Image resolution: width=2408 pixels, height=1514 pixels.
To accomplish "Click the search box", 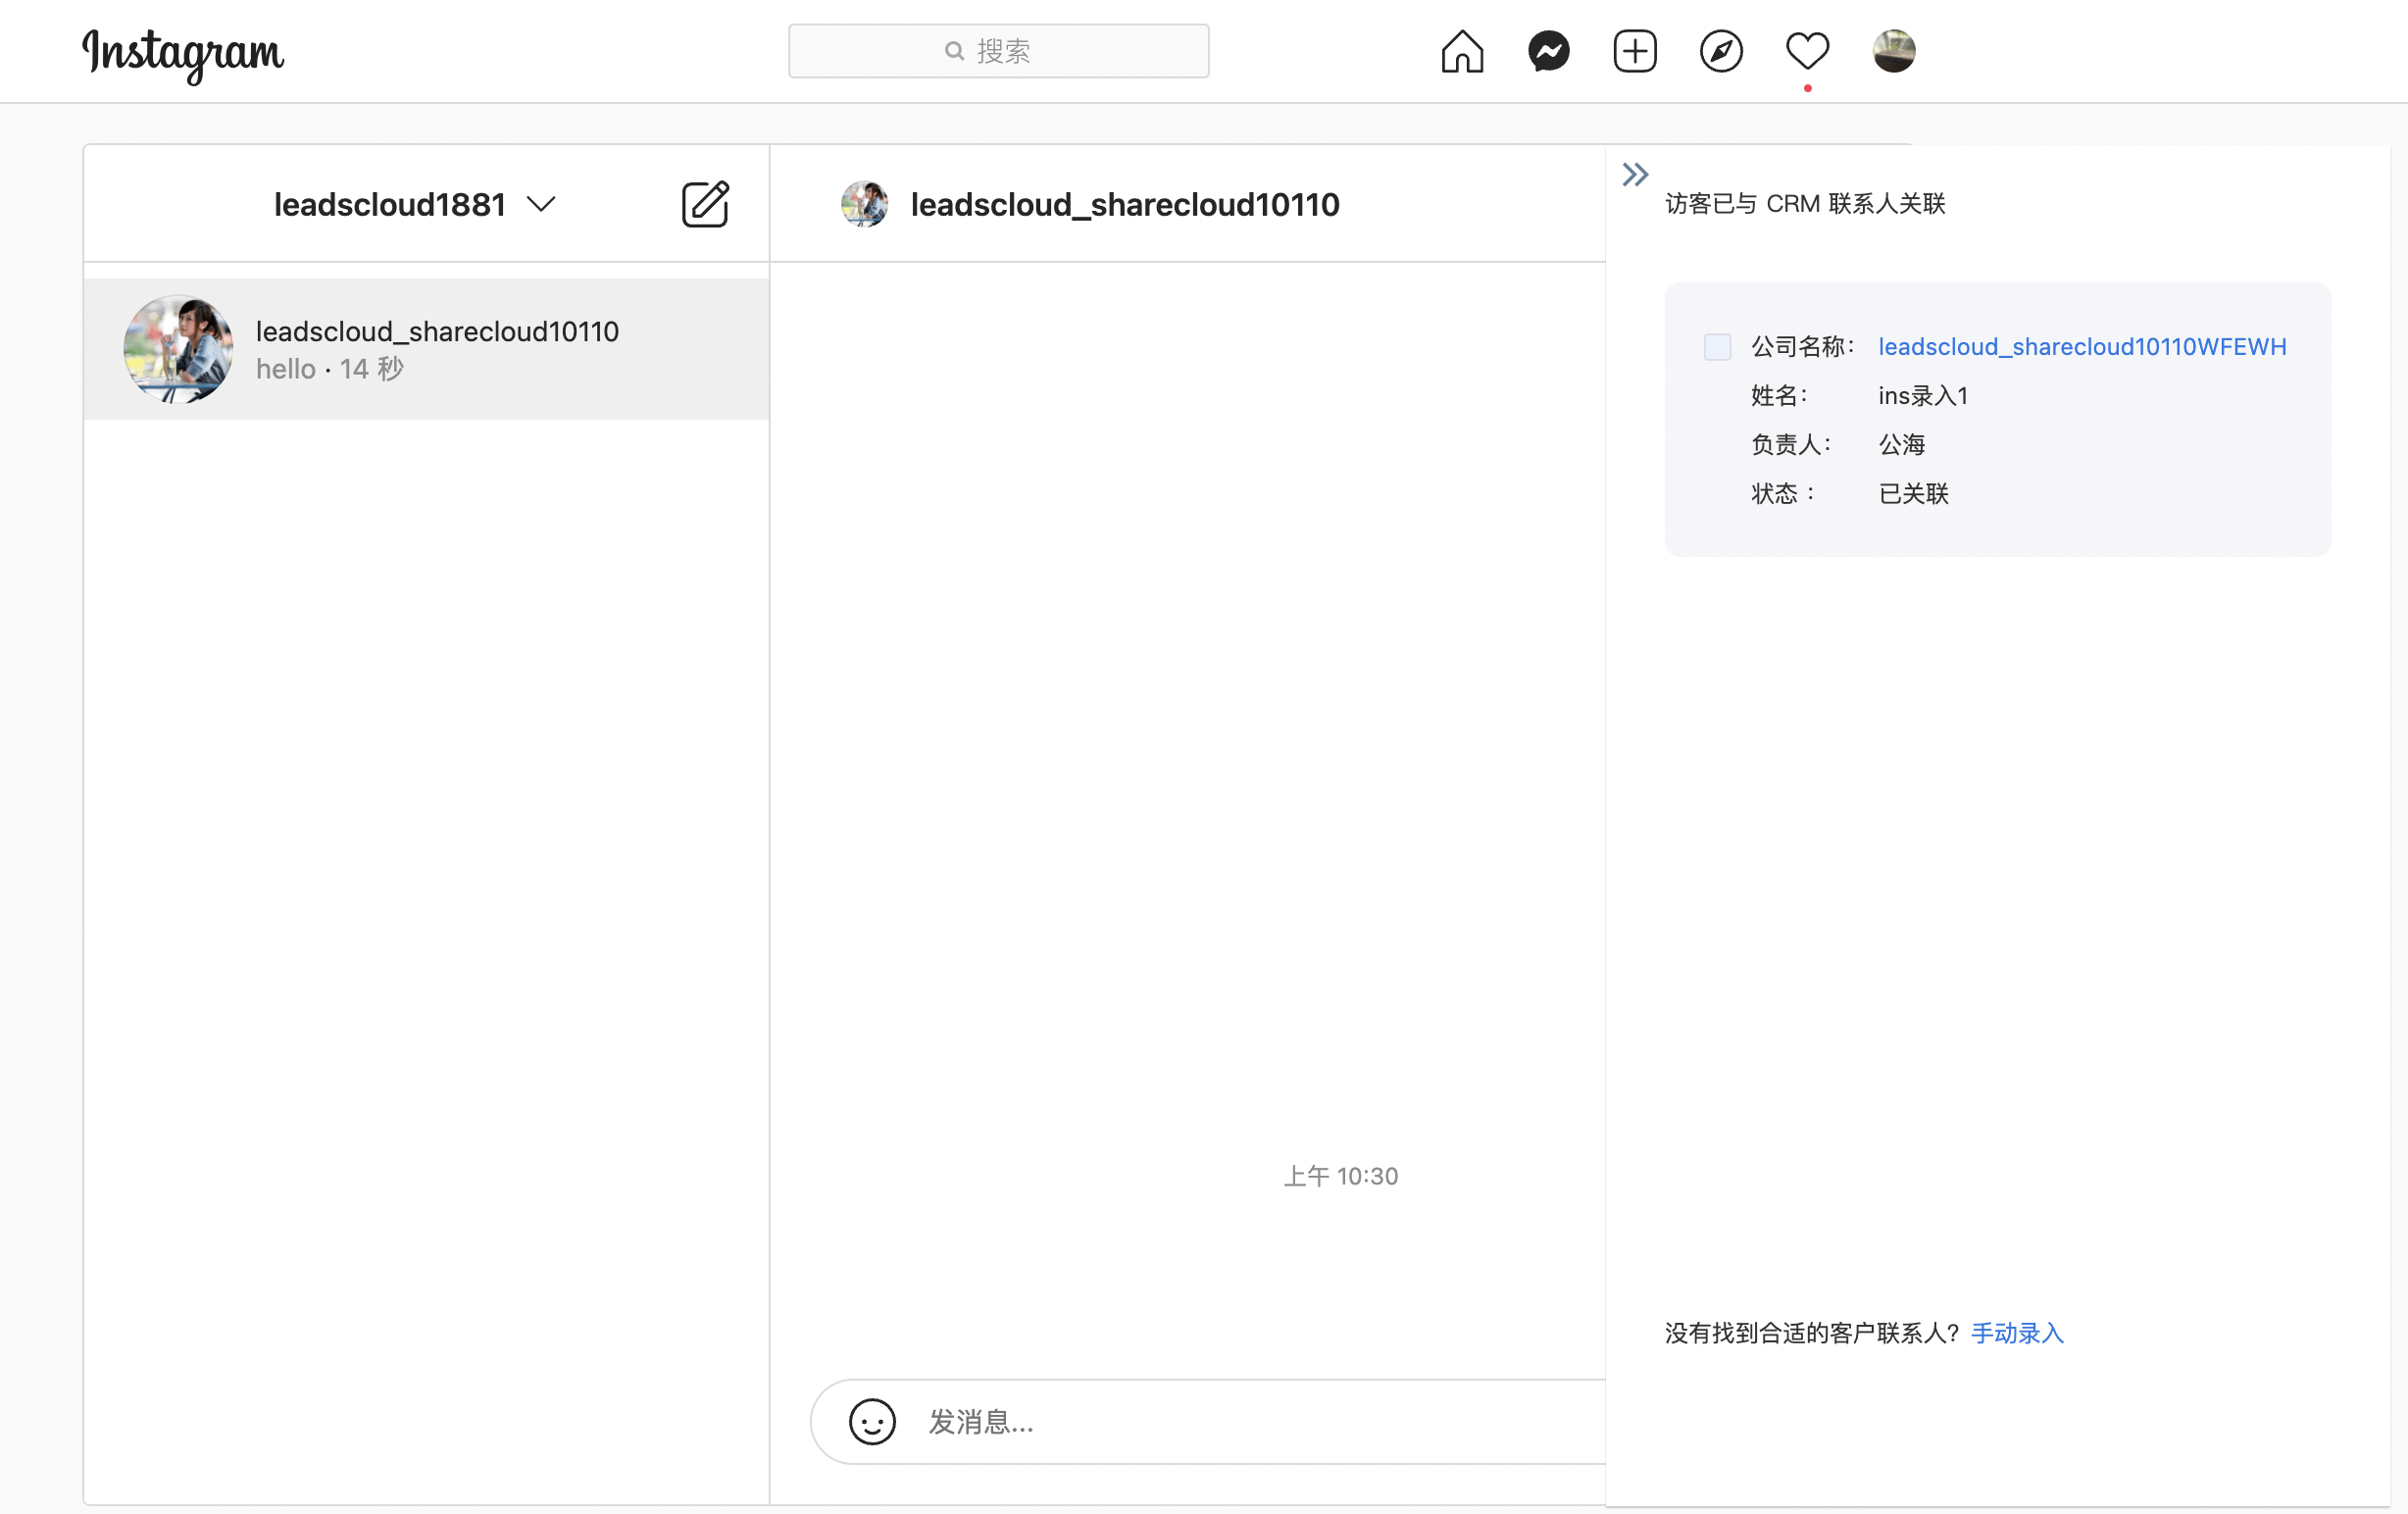I will [998, 51].
